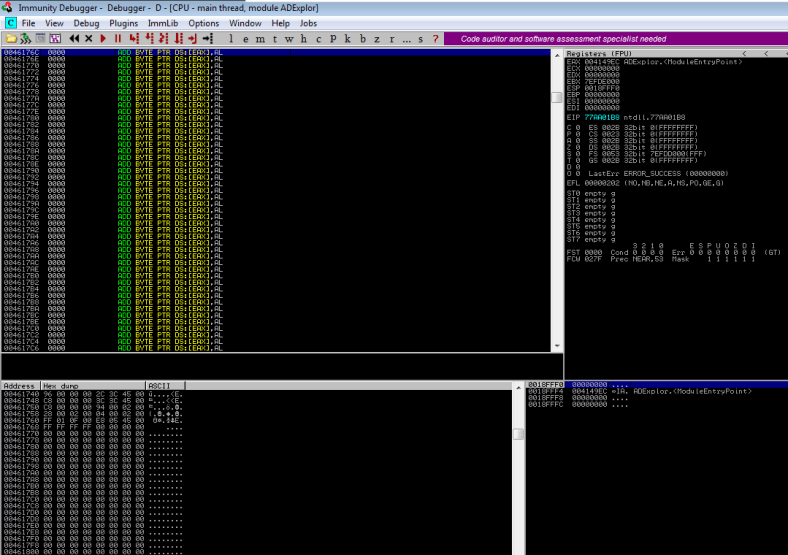
Task: Show Breakpoints window with 'b' button
Action: tap(361, 38)
